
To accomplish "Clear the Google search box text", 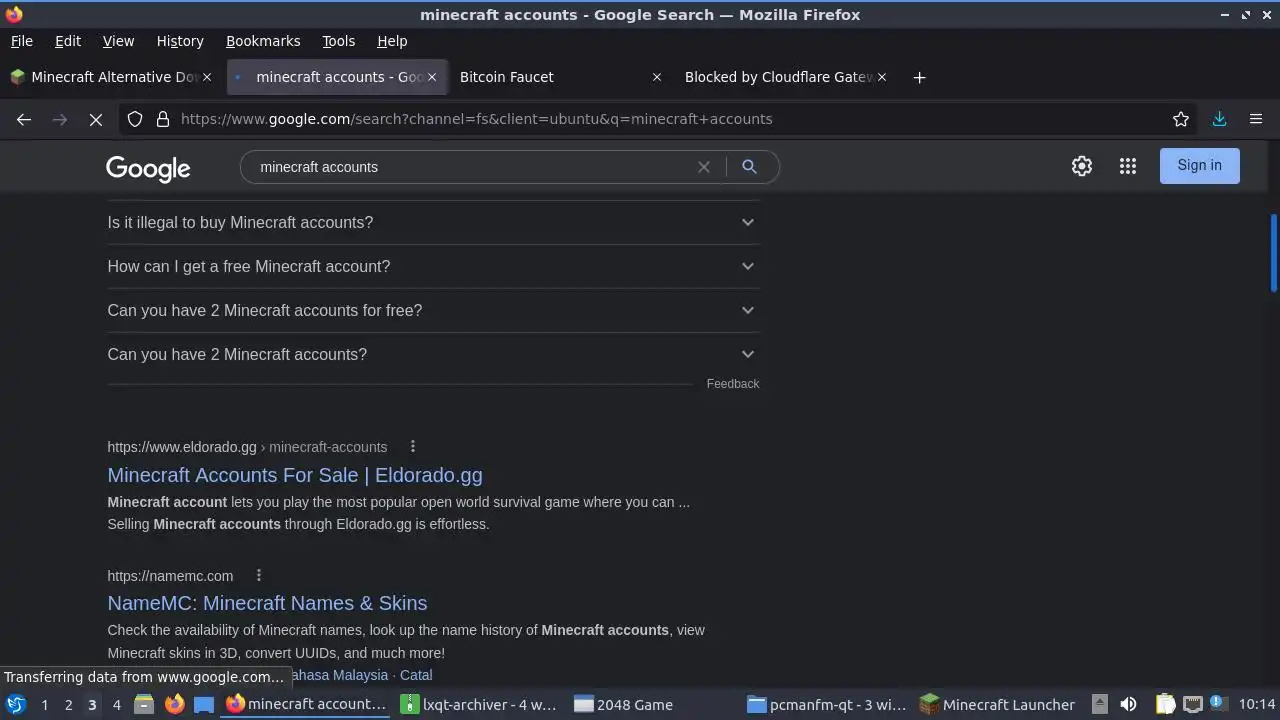I will pyautogui.click(x=704, y=167).
